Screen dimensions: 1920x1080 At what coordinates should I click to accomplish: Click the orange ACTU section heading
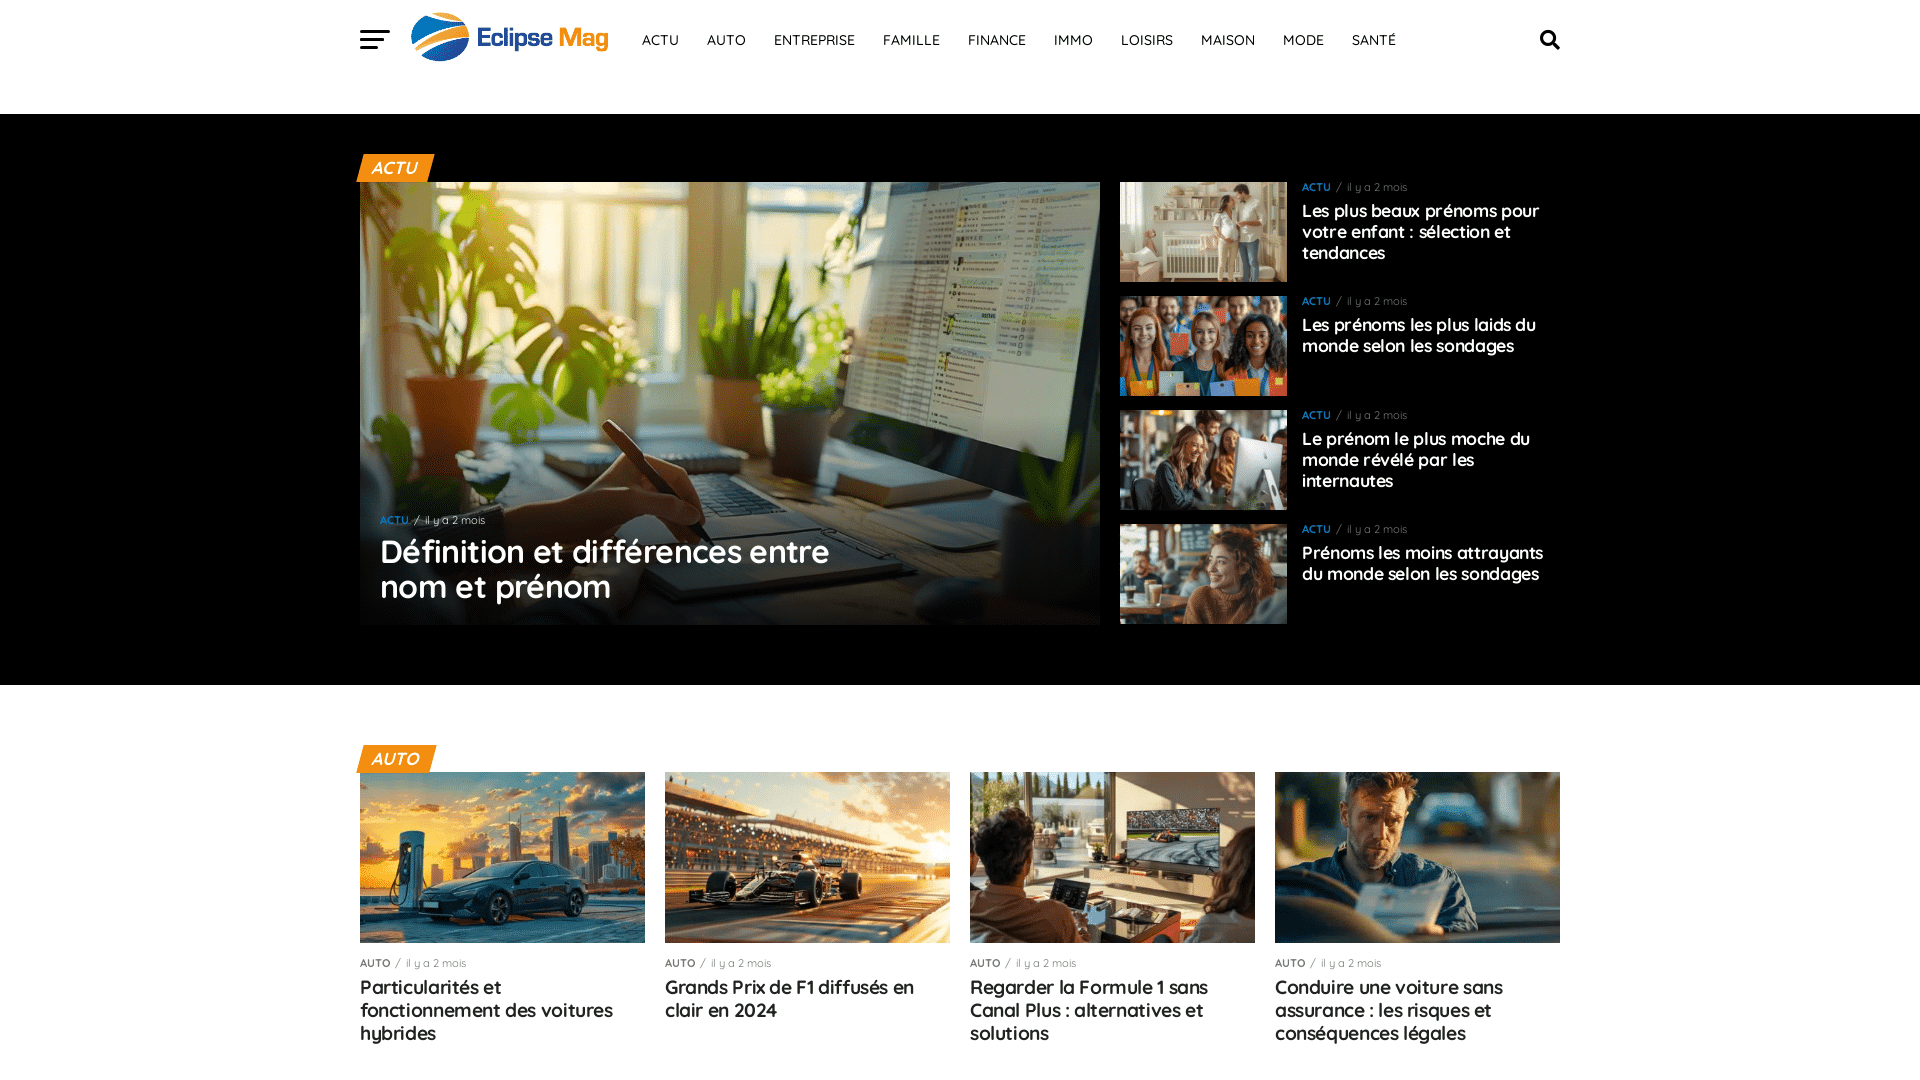[x=395, y=168]
